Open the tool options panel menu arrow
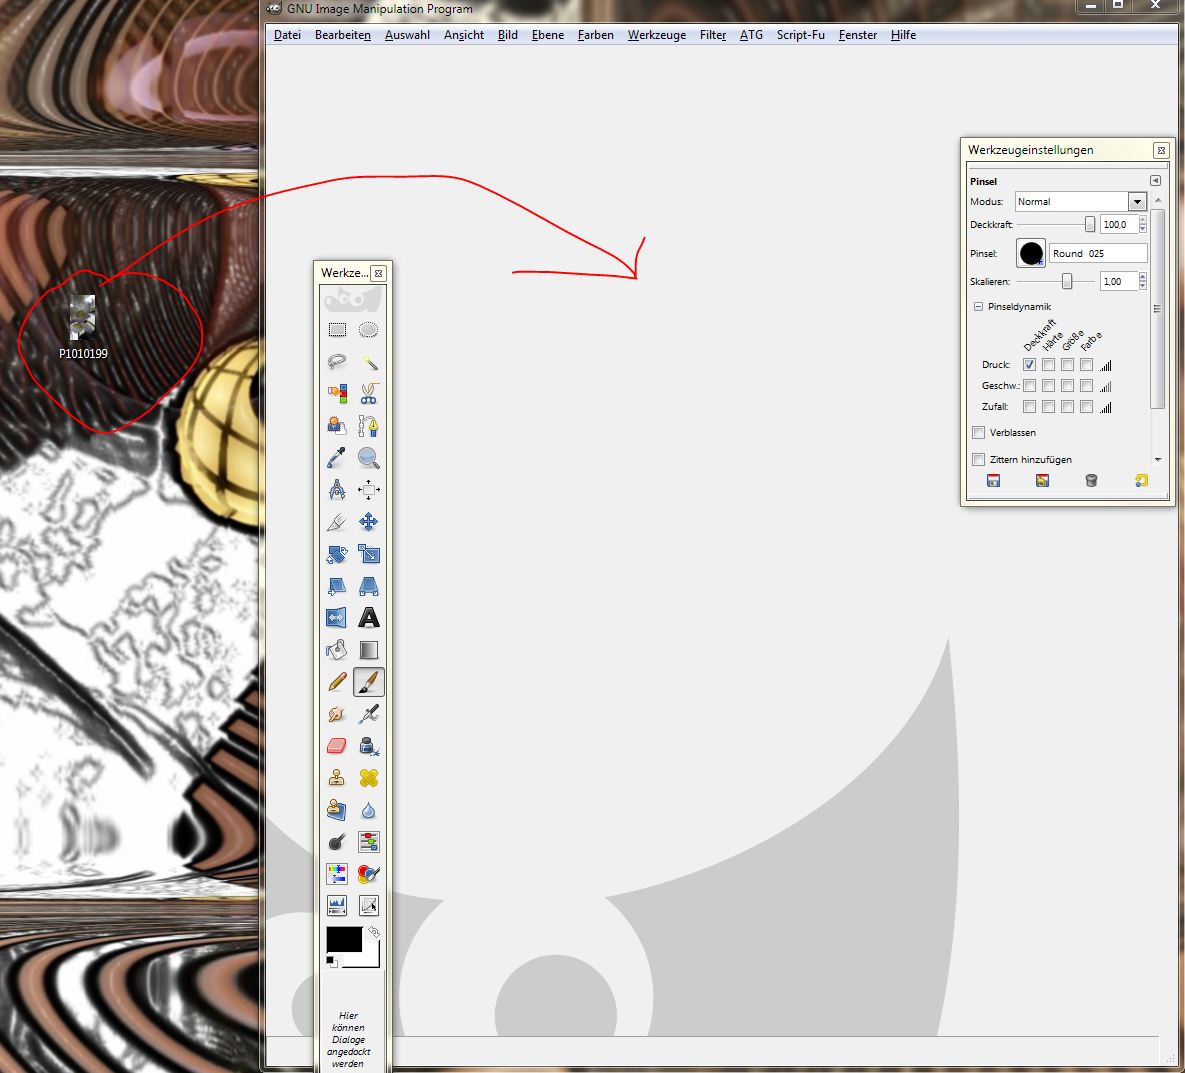This screenshot has width=1185, height=1073. tap(1155, 181)
